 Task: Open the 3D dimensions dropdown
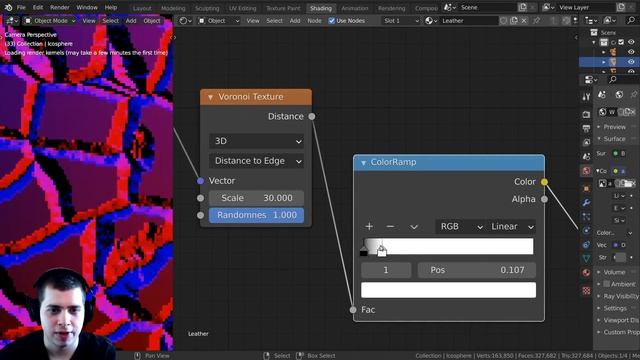pyautogui.click(x=257, y=141)
